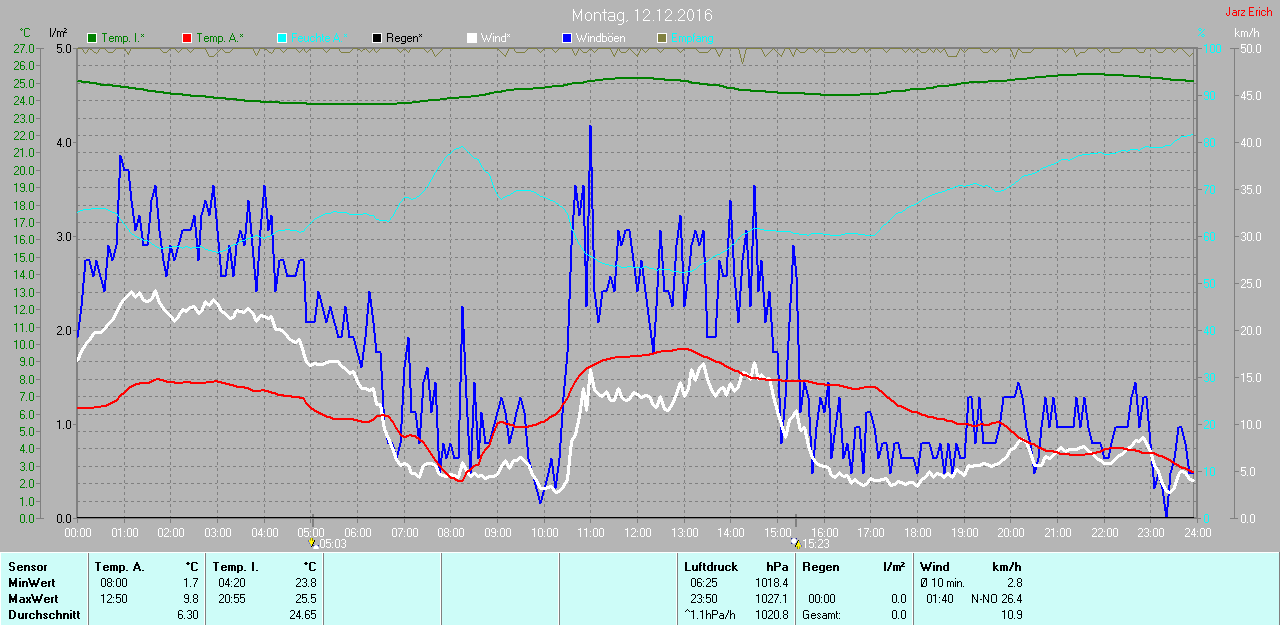Viewport: 1280px width, 625px height.
Task: Click the Windböen legend text label
Action: click(602, 38)
